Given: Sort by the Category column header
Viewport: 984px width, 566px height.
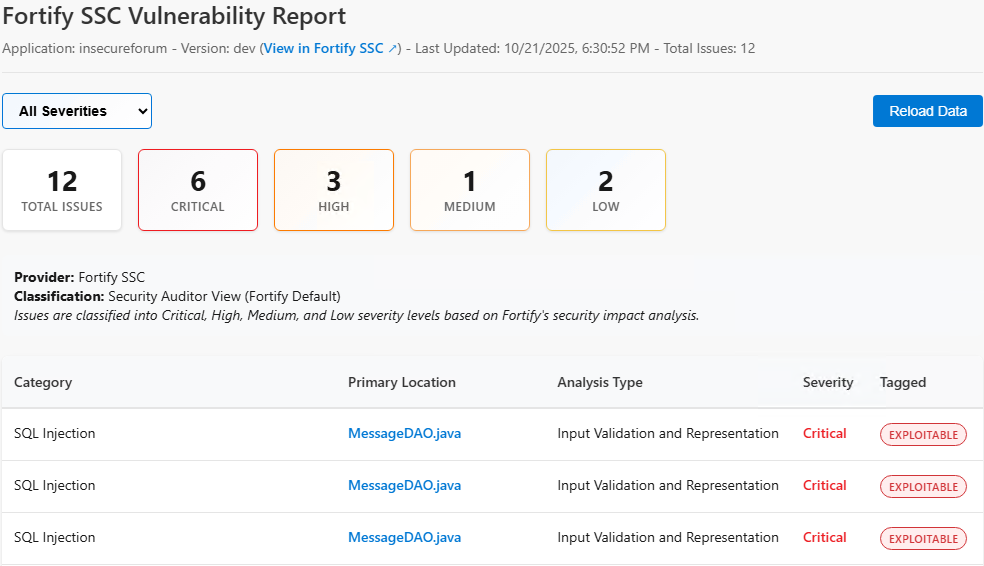Looking at the screenshot, I should click(x=43, y=382).
